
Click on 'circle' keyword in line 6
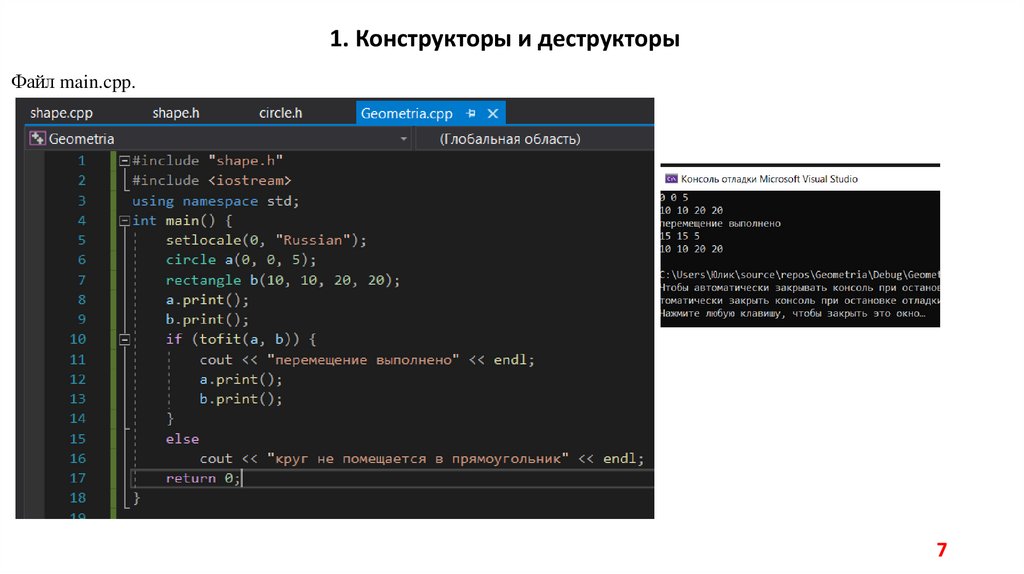click(x=191, y=260)
